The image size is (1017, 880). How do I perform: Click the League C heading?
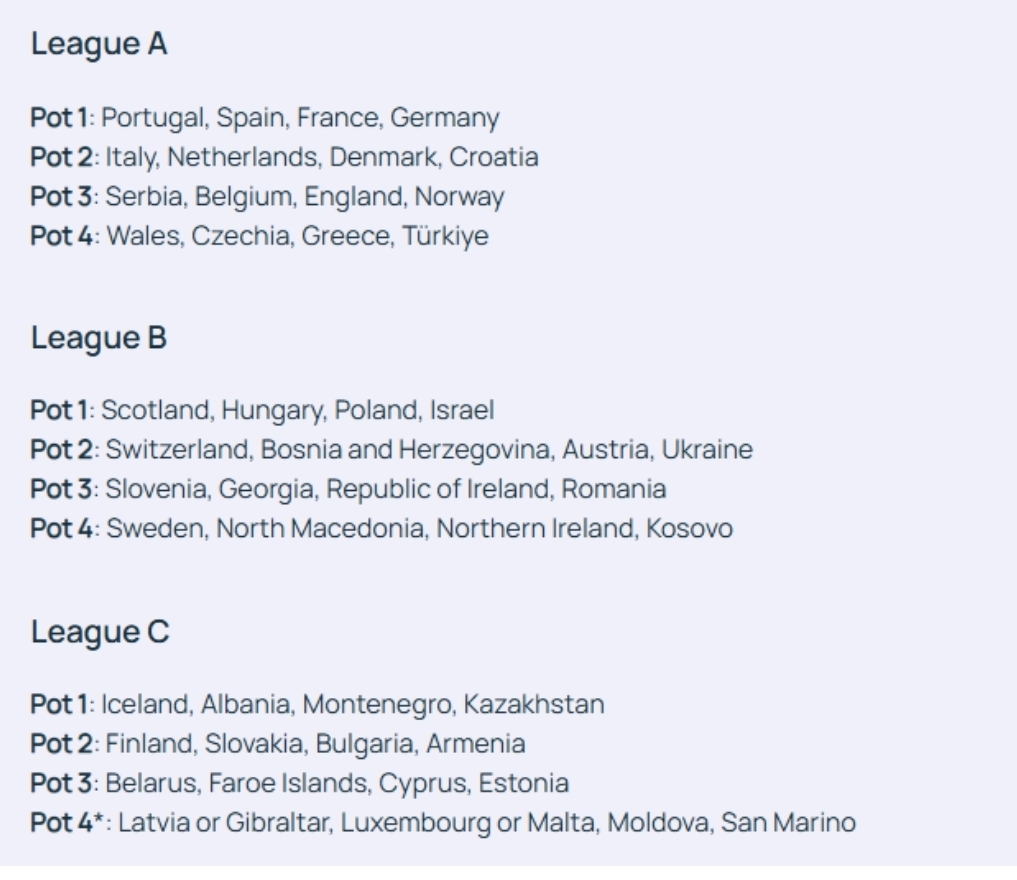(100, 632)
